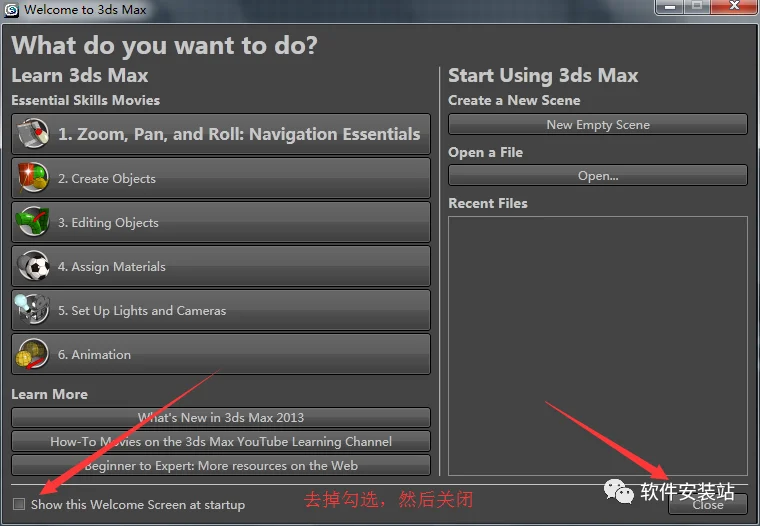This screenshot has width=760, height=526.
Task: Click the Zoom, Pan, and Roll movie icon
Action: pyautogui.click(x=32, y=133)
